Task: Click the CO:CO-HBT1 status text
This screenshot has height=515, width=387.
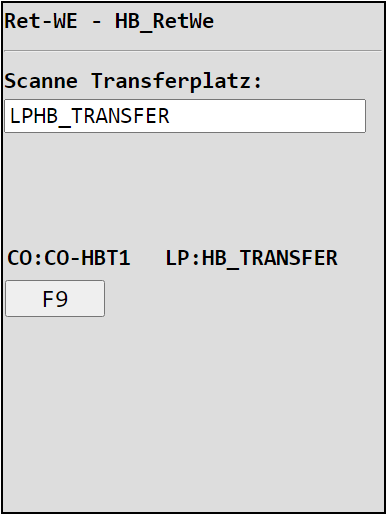Action: [x=69, y=258]
